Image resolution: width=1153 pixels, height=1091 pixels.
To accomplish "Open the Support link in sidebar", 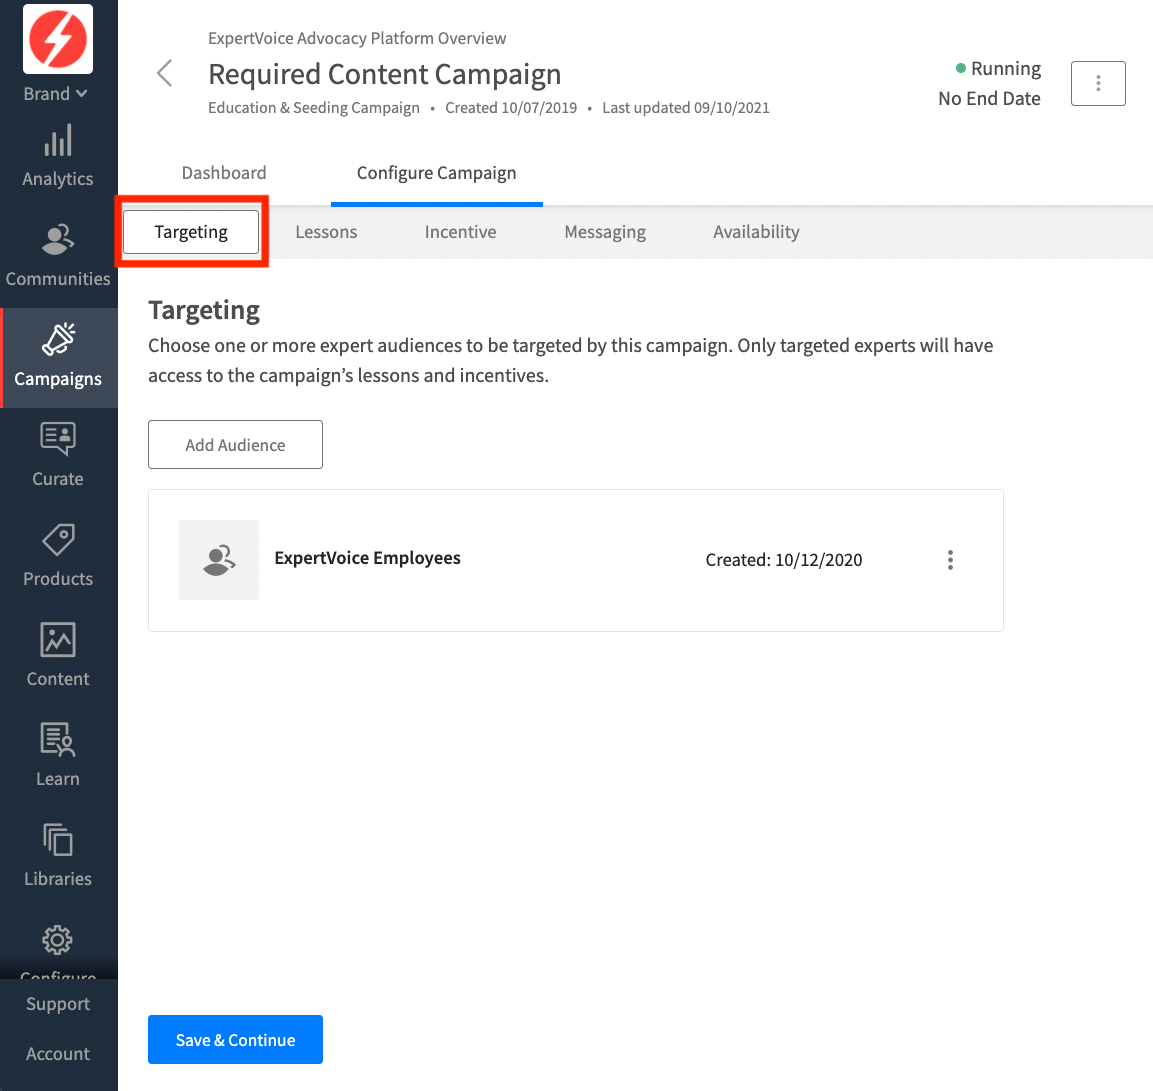I will click(x=58, y=1004).
